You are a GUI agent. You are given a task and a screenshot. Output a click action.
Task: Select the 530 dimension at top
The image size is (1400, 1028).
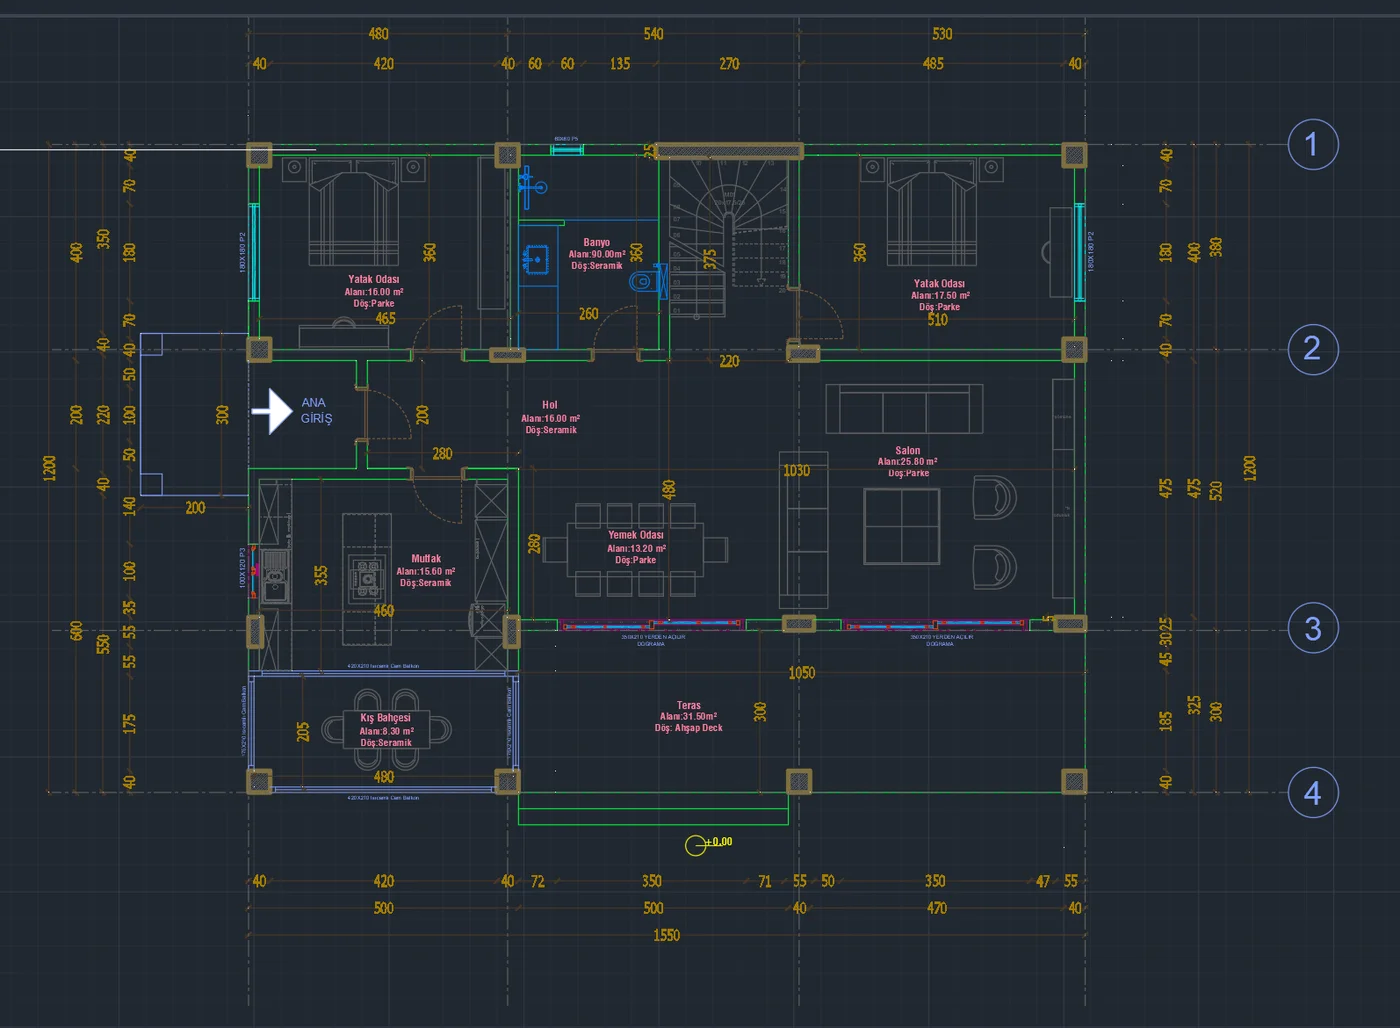point(943,34)
